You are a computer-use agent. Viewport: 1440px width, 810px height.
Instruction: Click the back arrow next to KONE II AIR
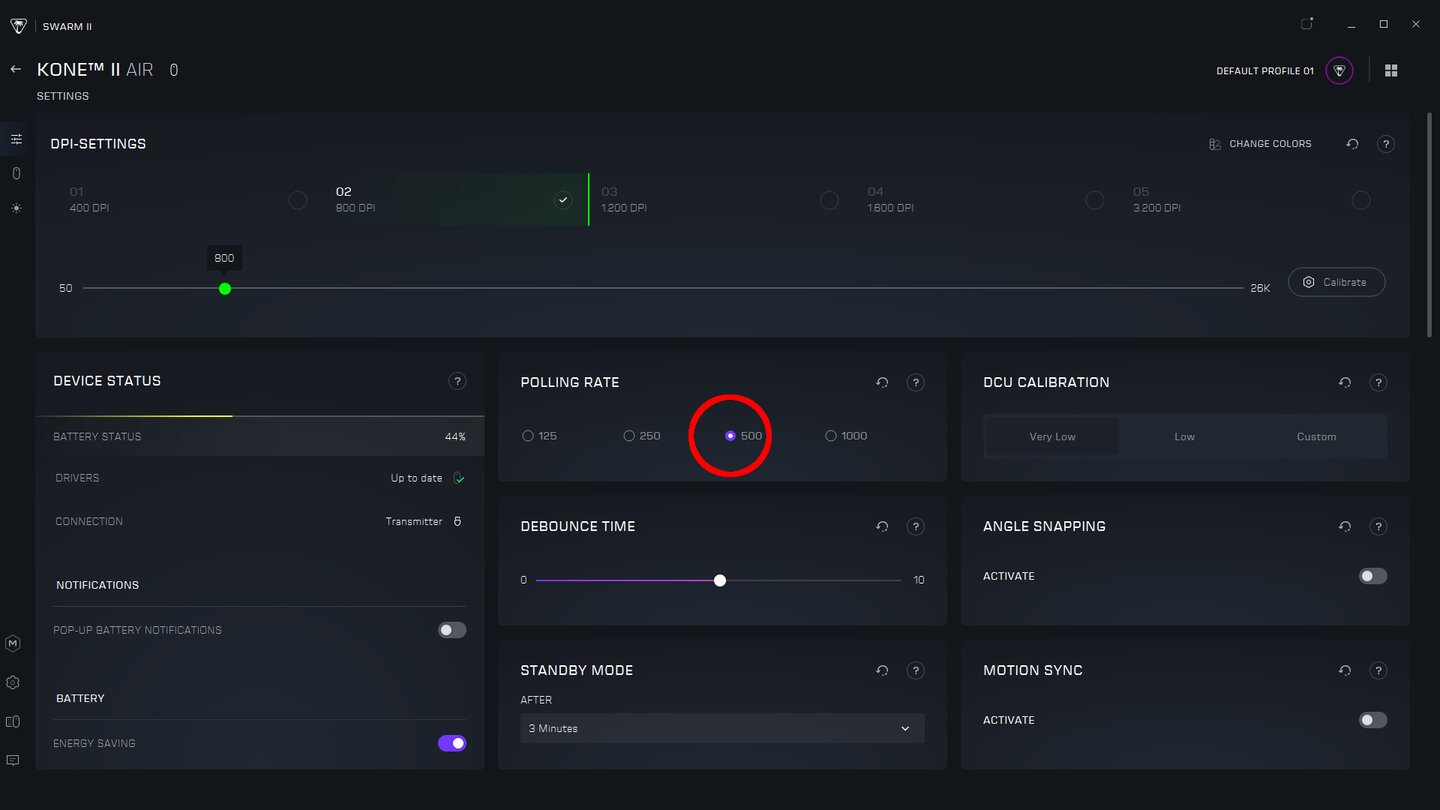(15, 70)
